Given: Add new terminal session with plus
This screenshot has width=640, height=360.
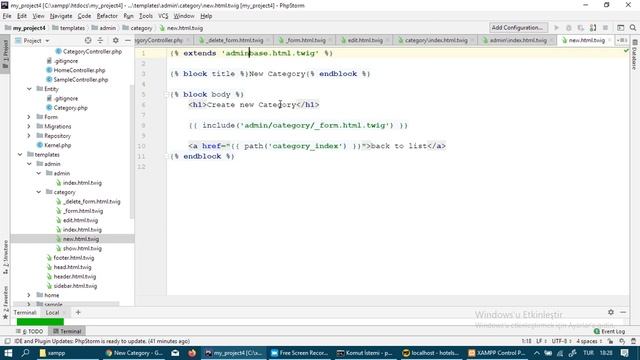Looking at the screenshot, I should point(78,313).
